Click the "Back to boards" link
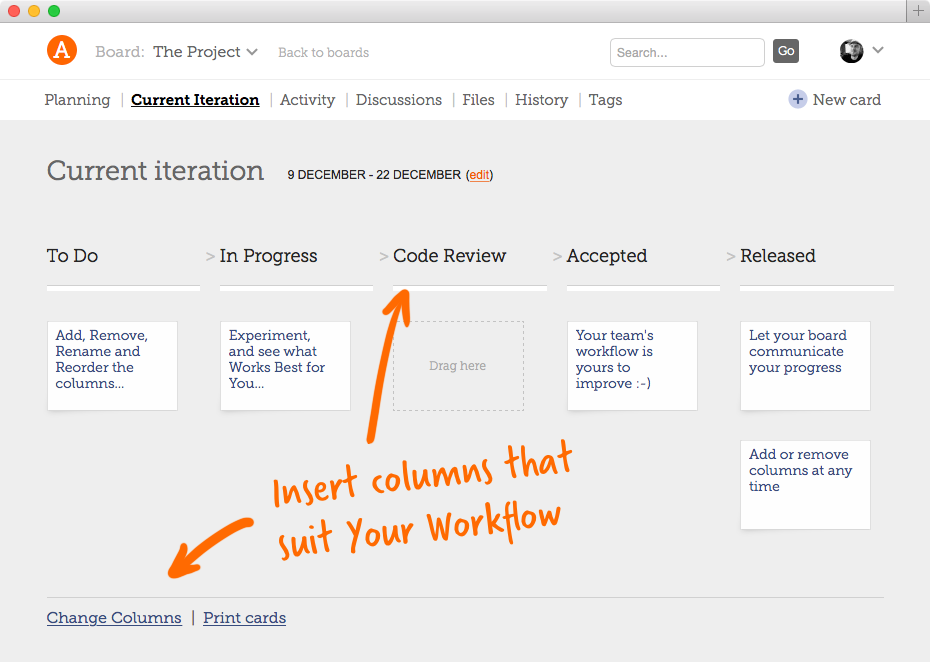This screenshot has width=930, height=662. 323,52
